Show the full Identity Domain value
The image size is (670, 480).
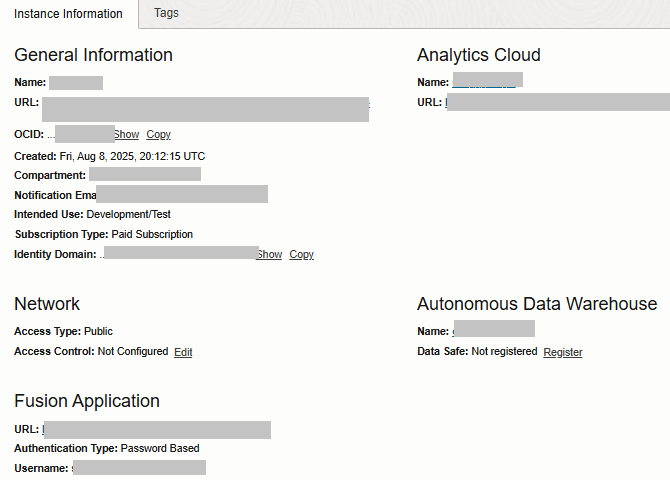tap(269, 254)
